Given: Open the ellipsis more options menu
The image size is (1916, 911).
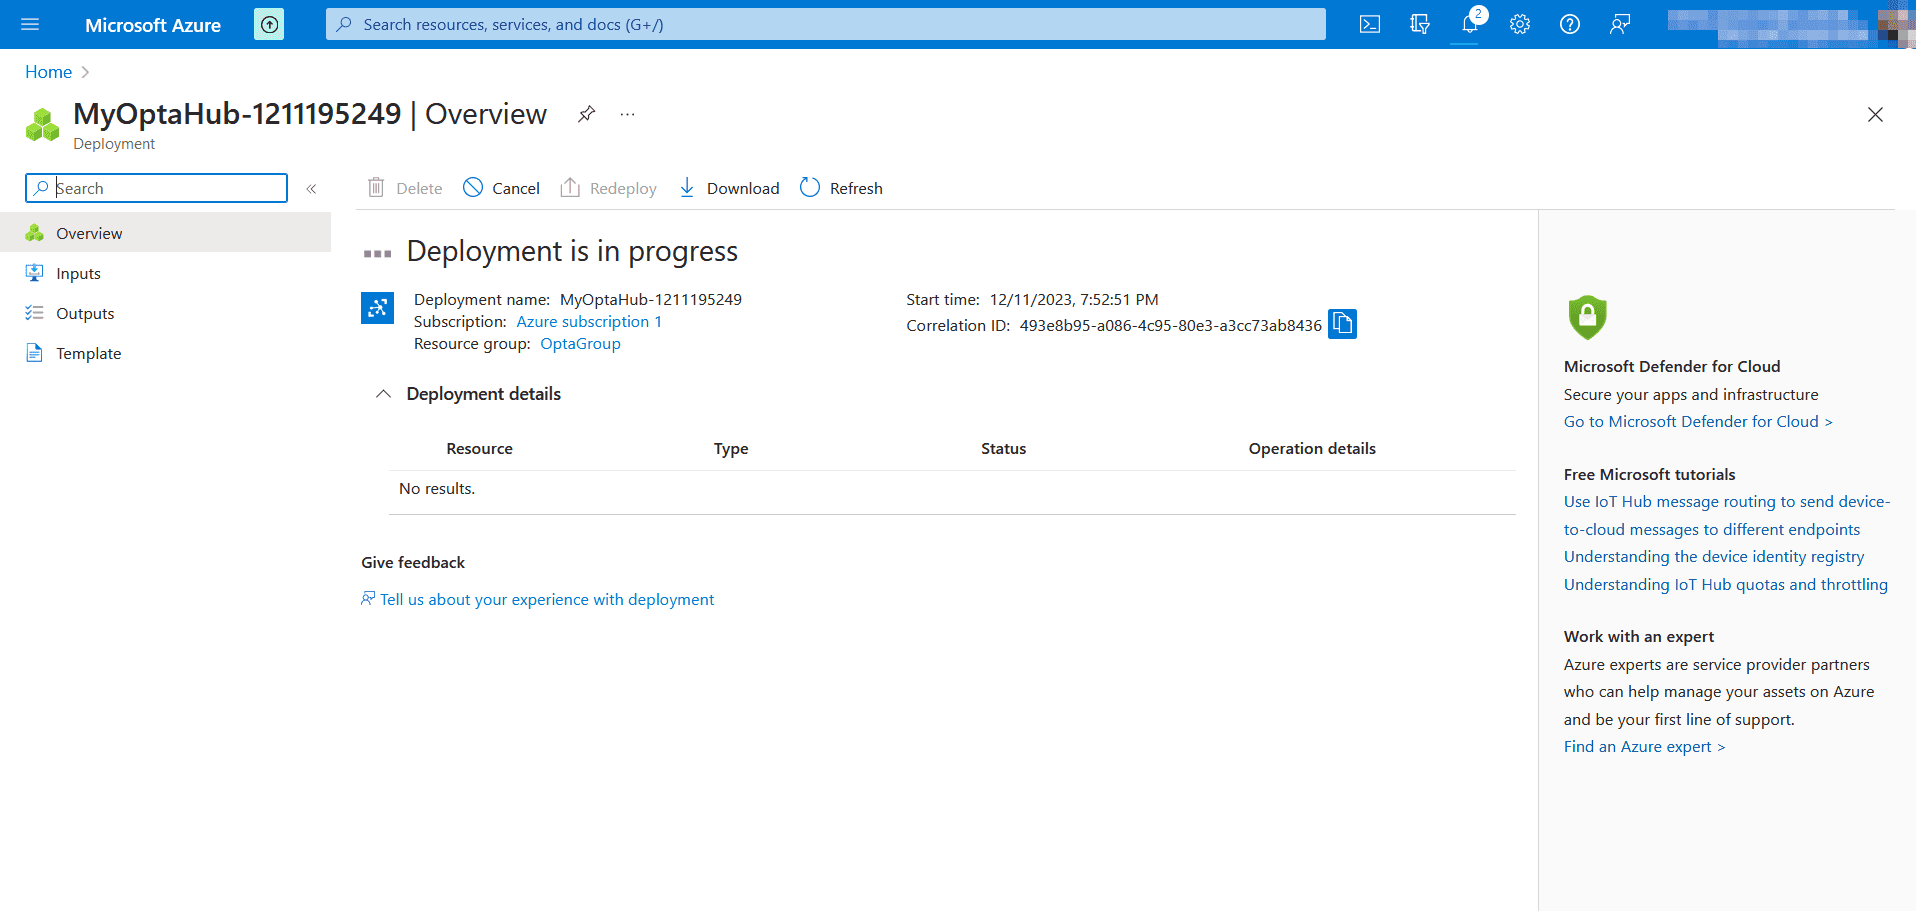Looking at the screenshot, I should (627, 114).
